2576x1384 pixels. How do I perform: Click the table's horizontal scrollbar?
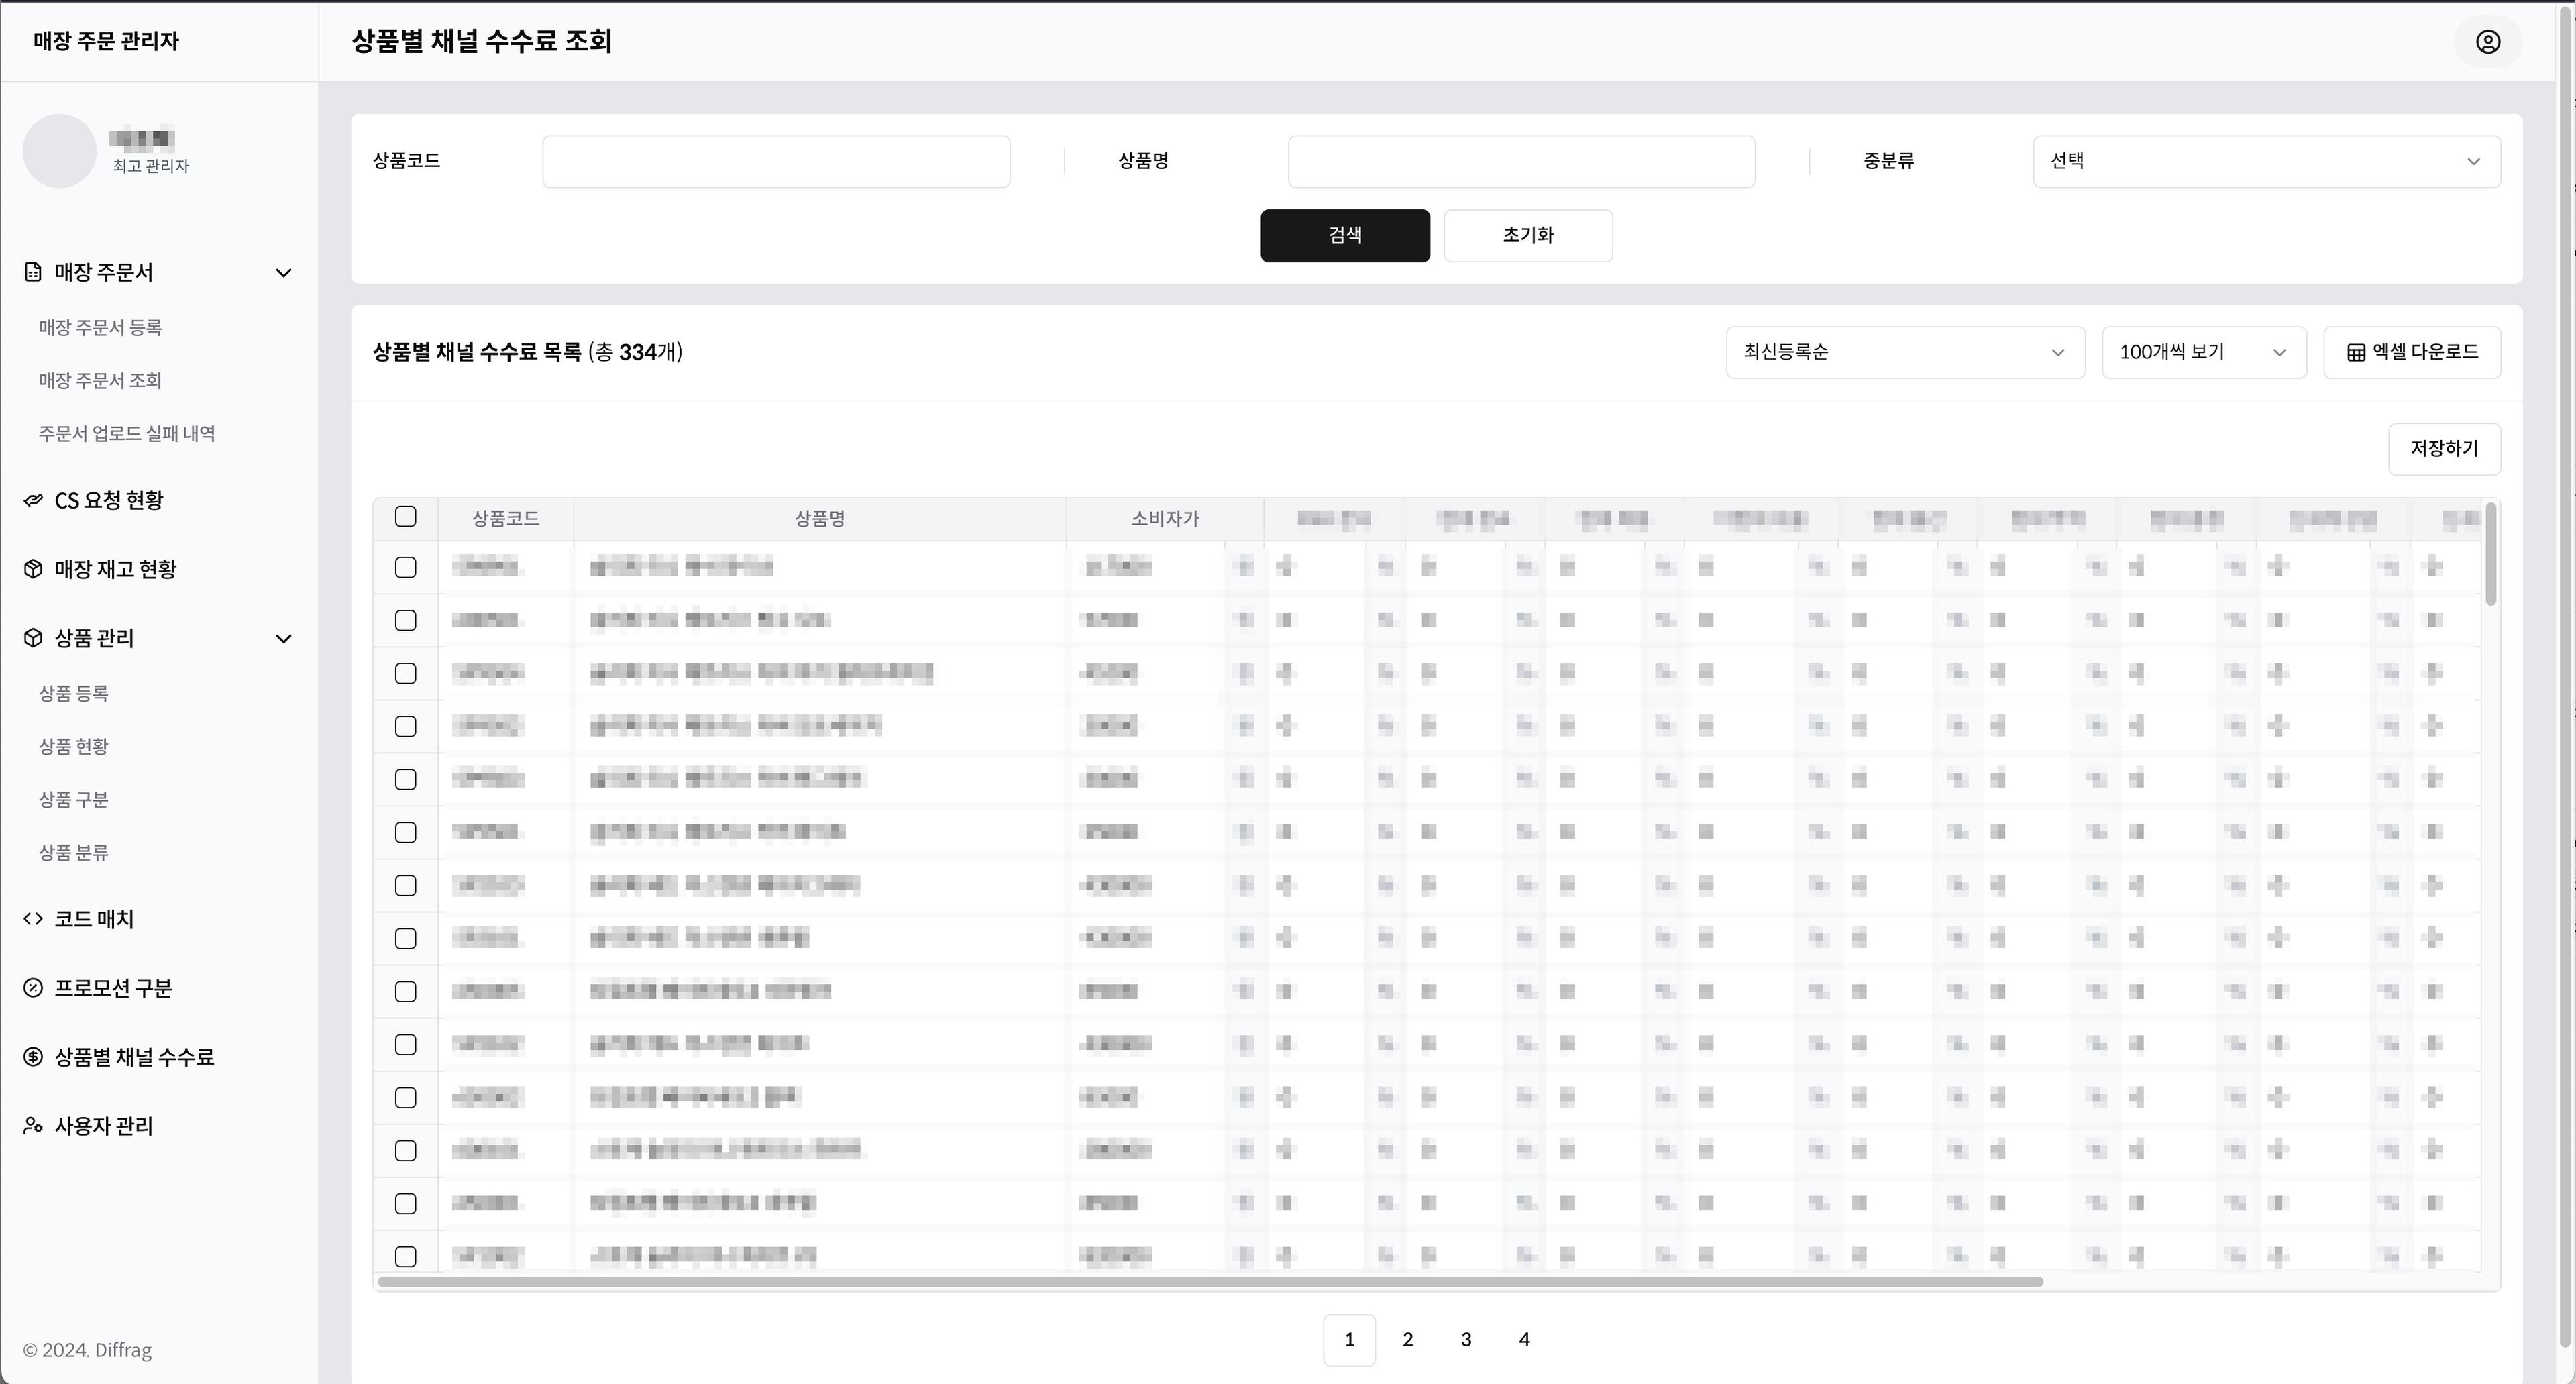(x=1210, y=1282)
